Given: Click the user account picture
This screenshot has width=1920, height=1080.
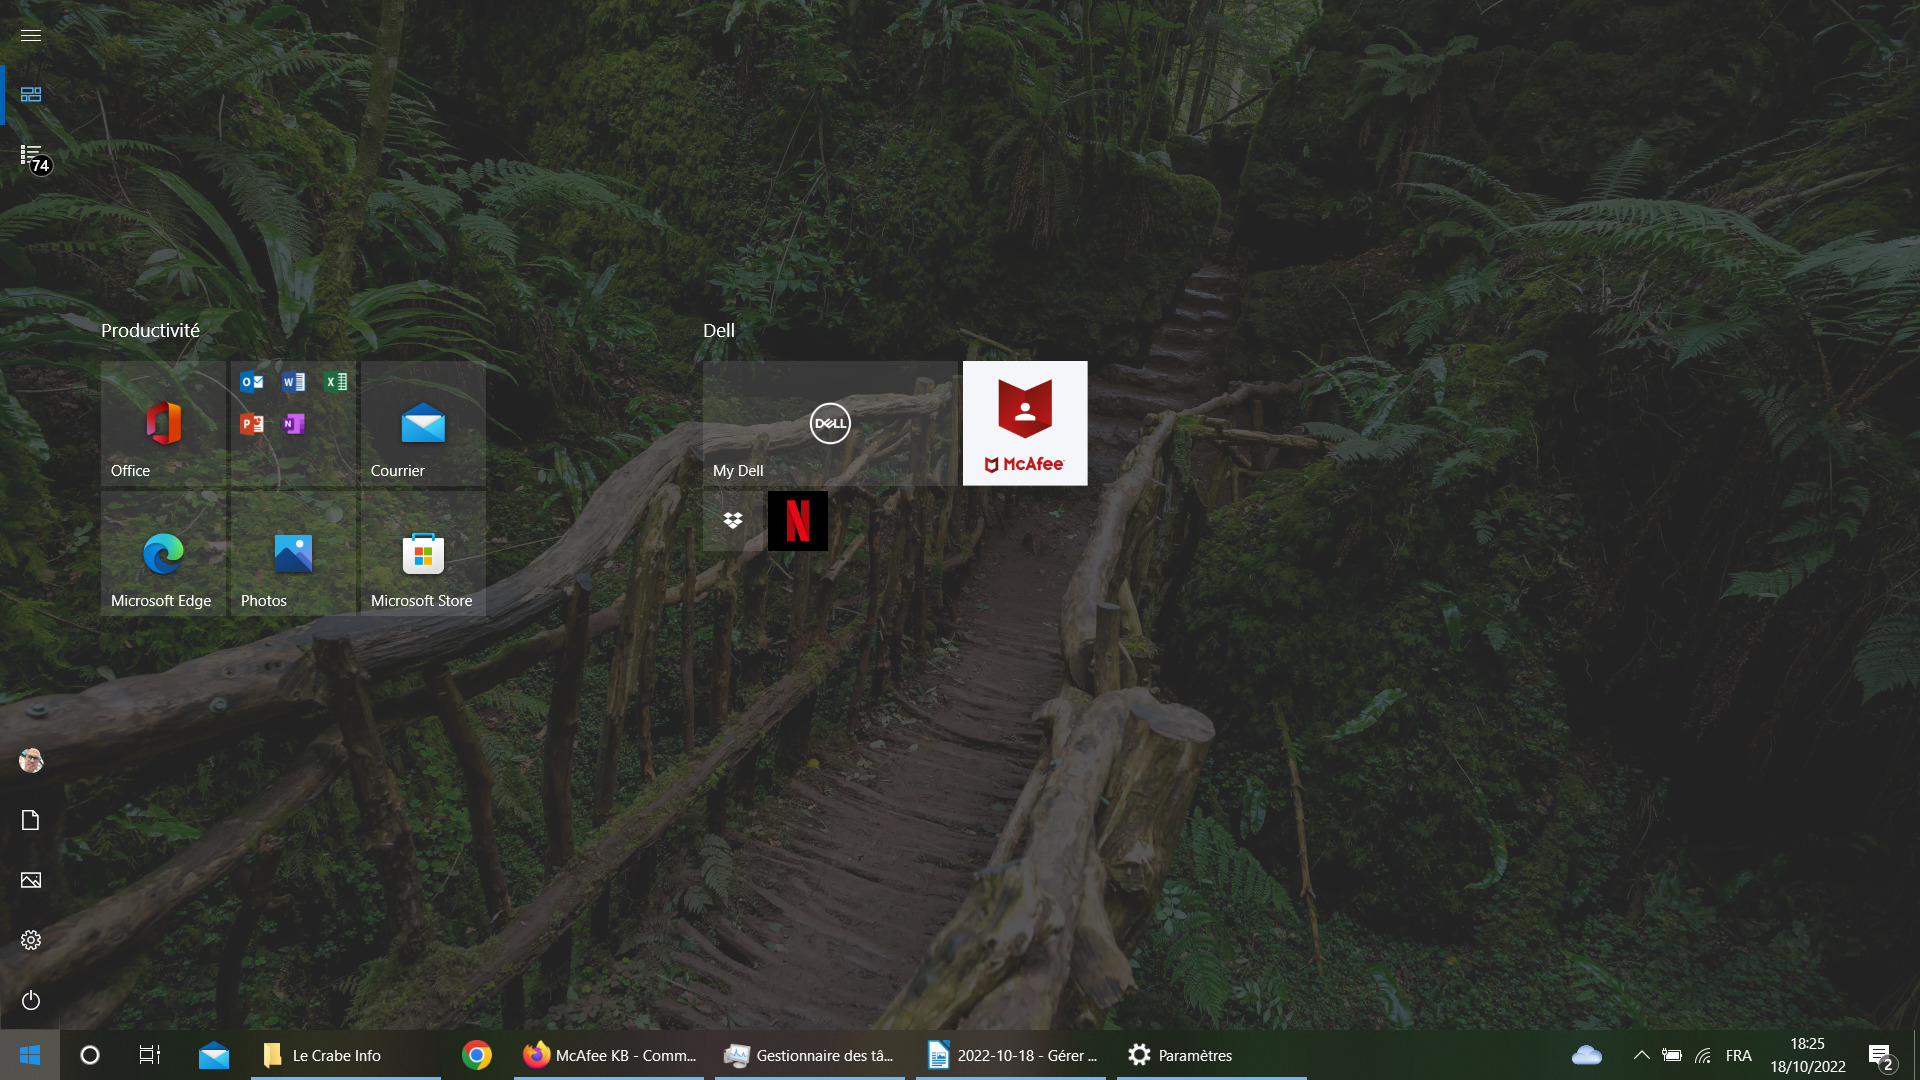Looking at the screenshot, I should tap(31, 760).
